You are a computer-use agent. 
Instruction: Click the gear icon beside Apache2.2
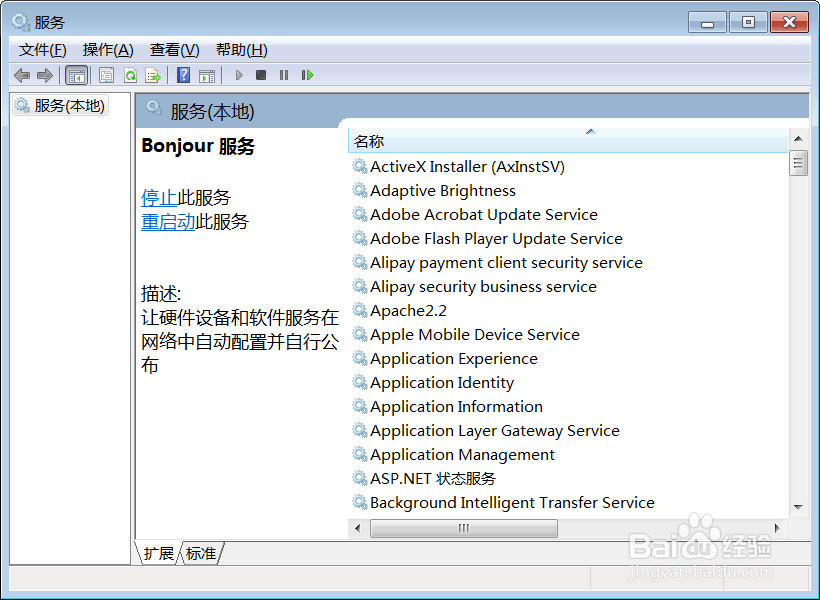(360, 310)
